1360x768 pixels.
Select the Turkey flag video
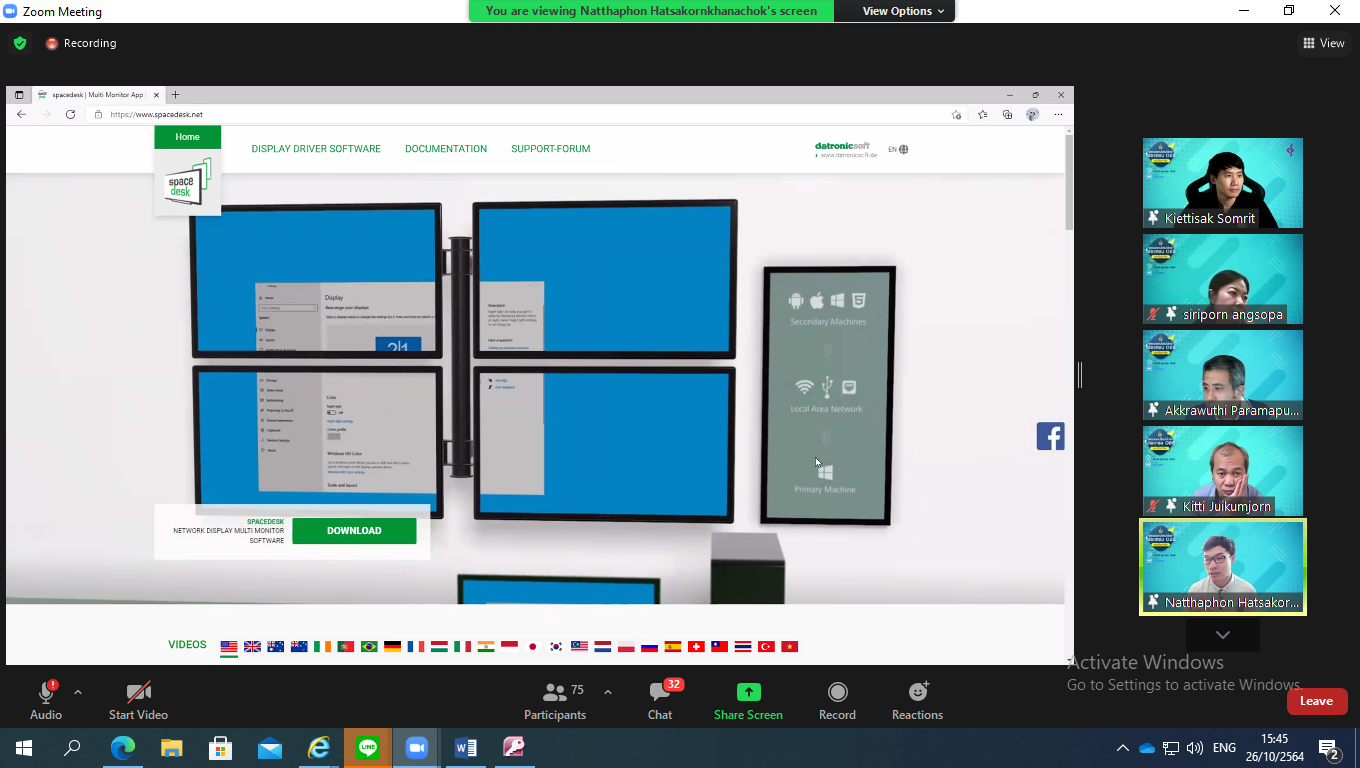(767, 647)
